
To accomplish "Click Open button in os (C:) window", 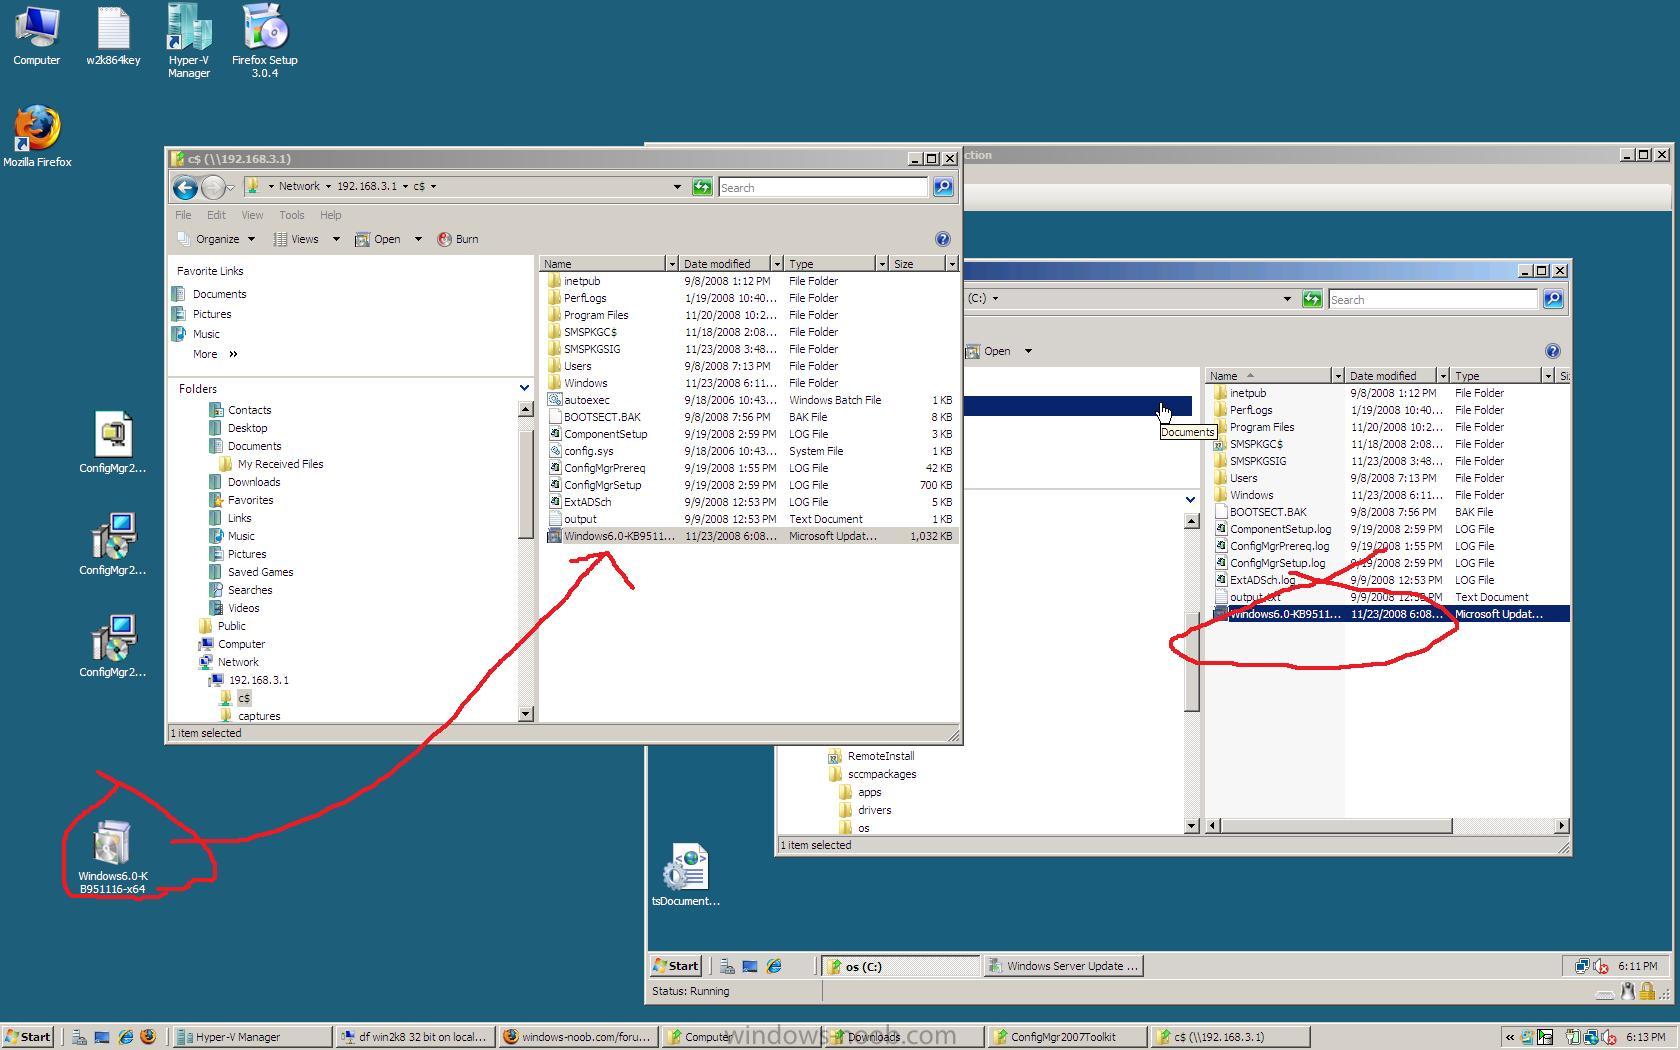I will 989,351.
